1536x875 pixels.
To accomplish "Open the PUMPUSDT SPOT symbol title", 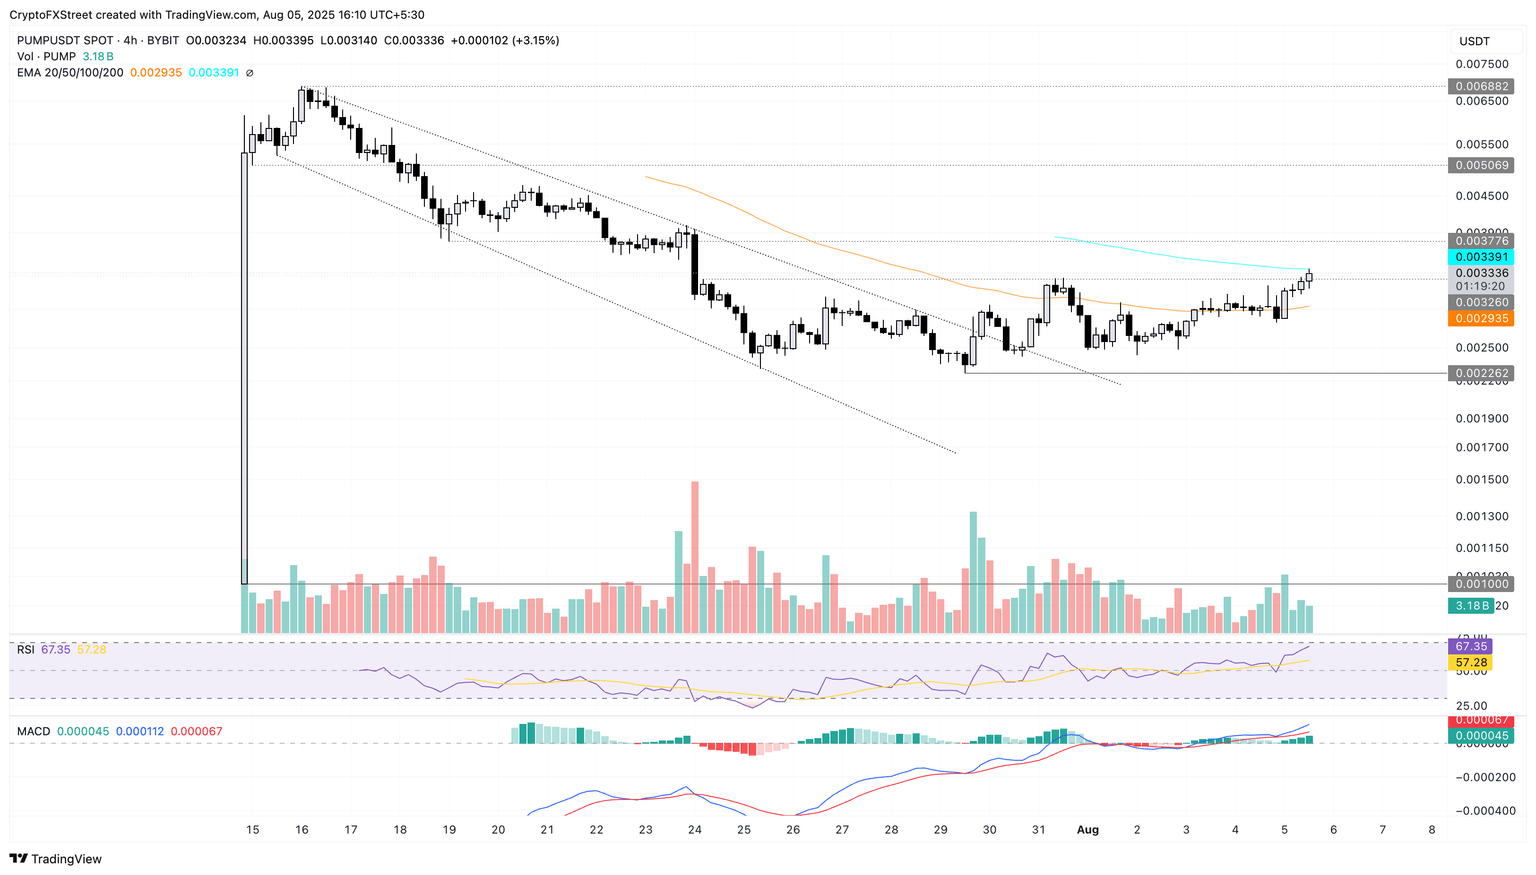I will pos(67,41).
